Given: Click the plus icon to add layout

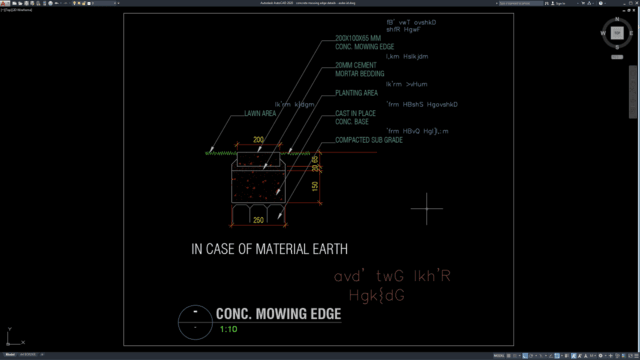Looking at the screenshot, I should click(42, 355).
